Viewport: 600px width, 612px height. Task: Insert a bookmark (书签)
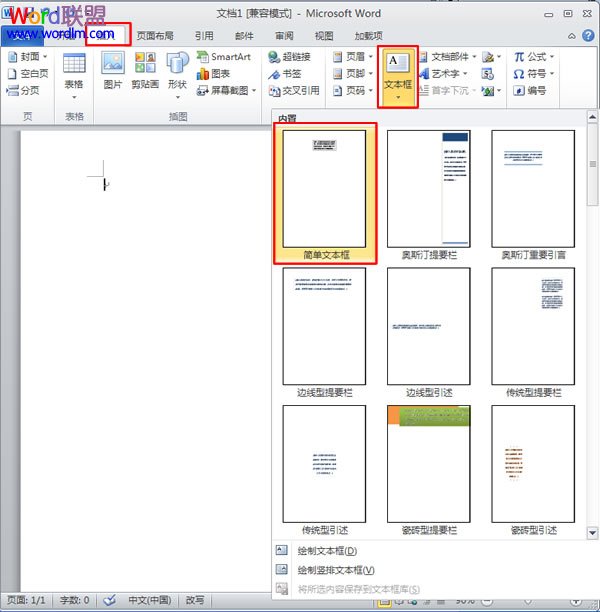[285, 74]
